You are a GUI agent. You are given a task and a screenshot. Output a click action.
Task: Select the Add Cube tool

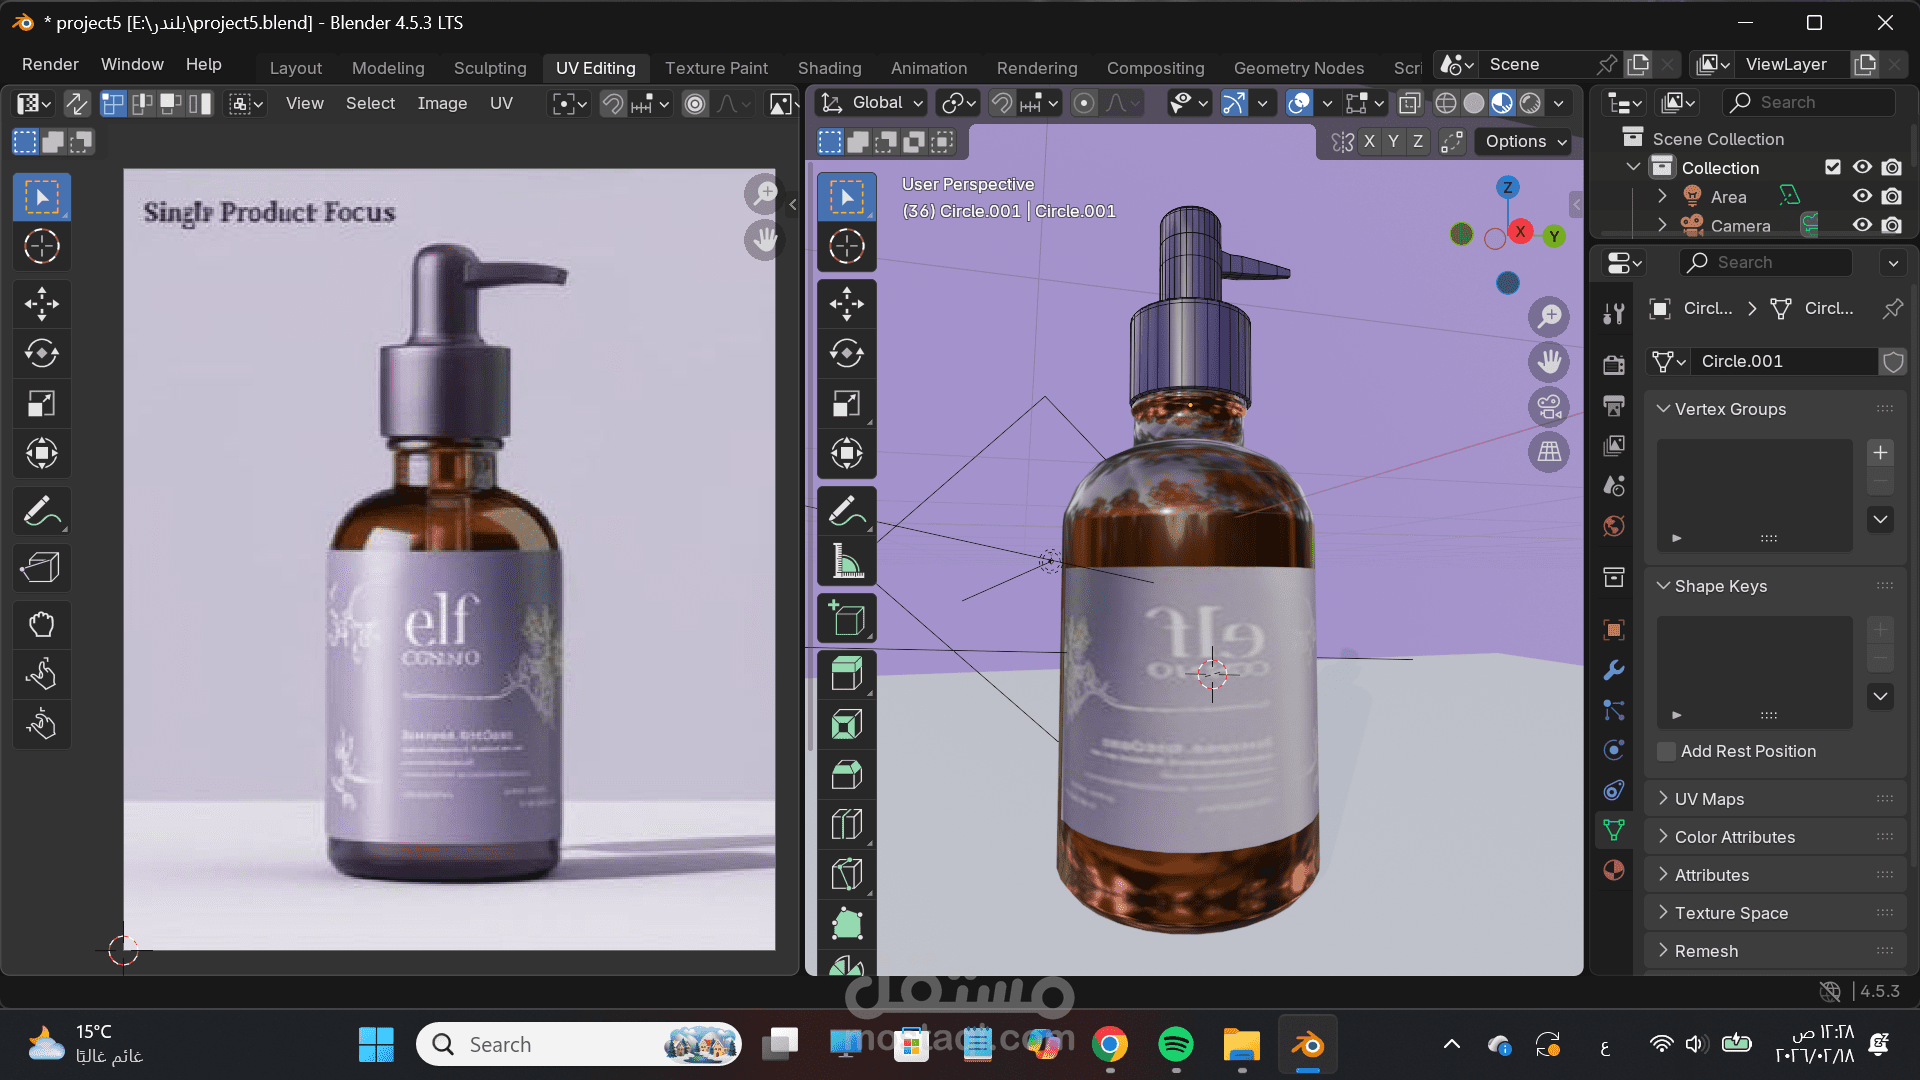click(x=846, y=620)
